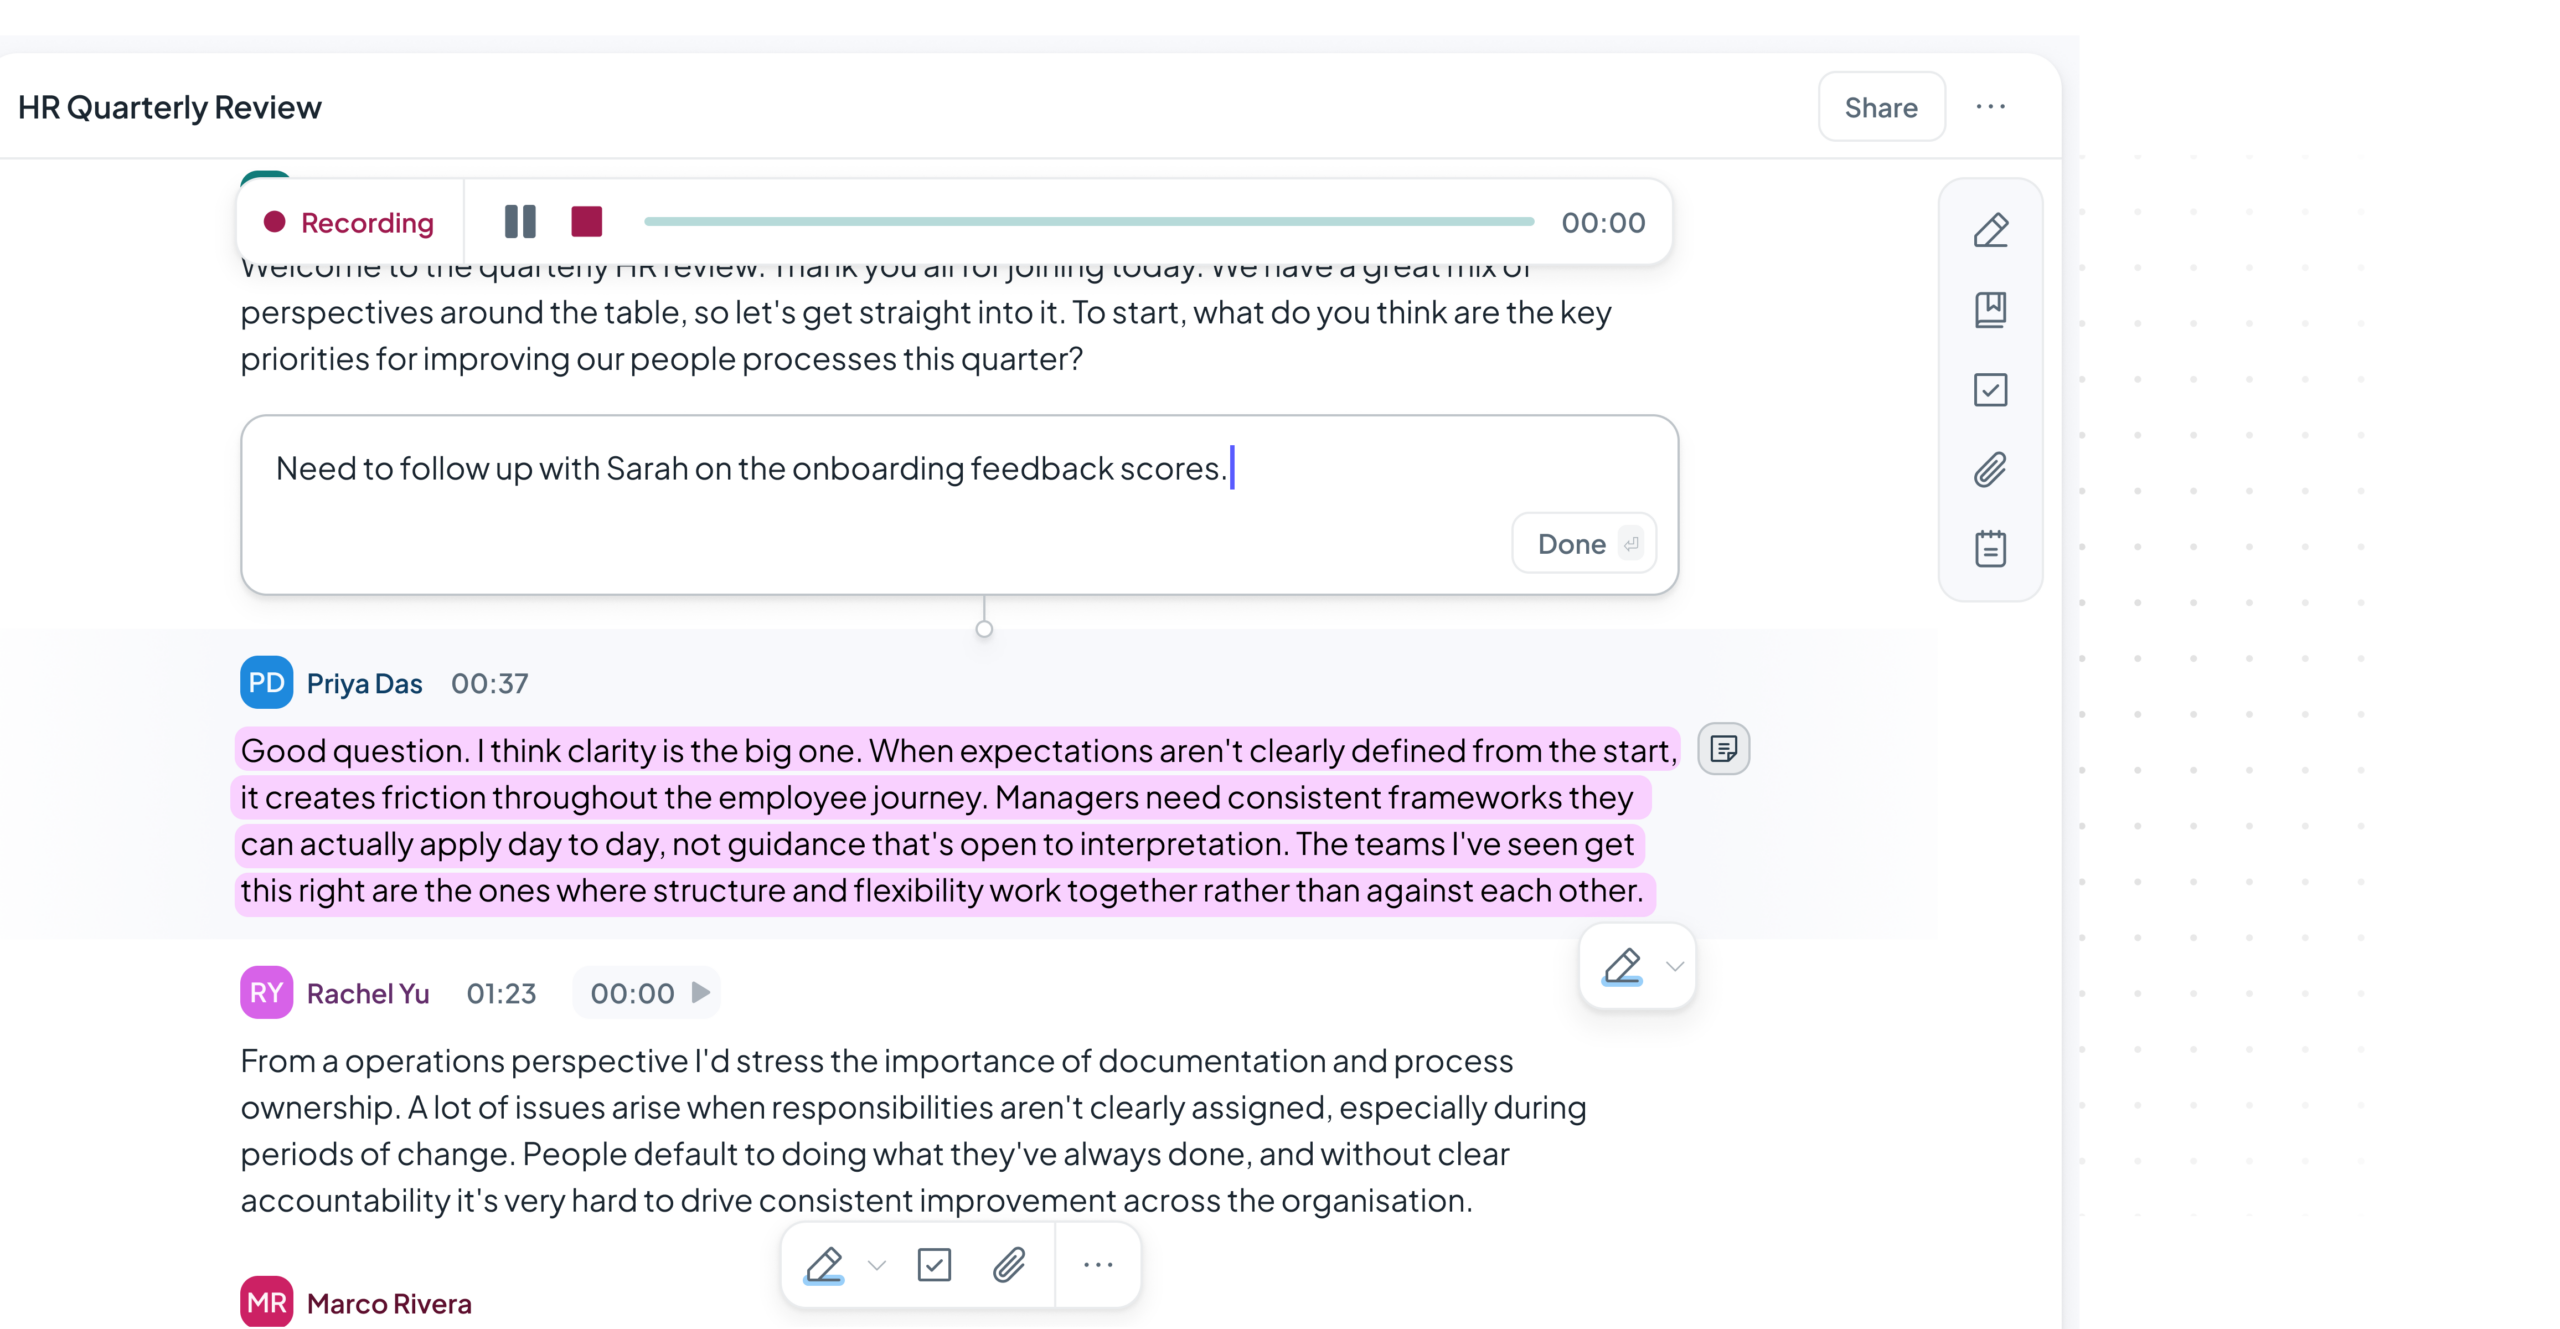Open the three-dot menu next to Share
The image size is (2560, 1329).
[1990, 107]
